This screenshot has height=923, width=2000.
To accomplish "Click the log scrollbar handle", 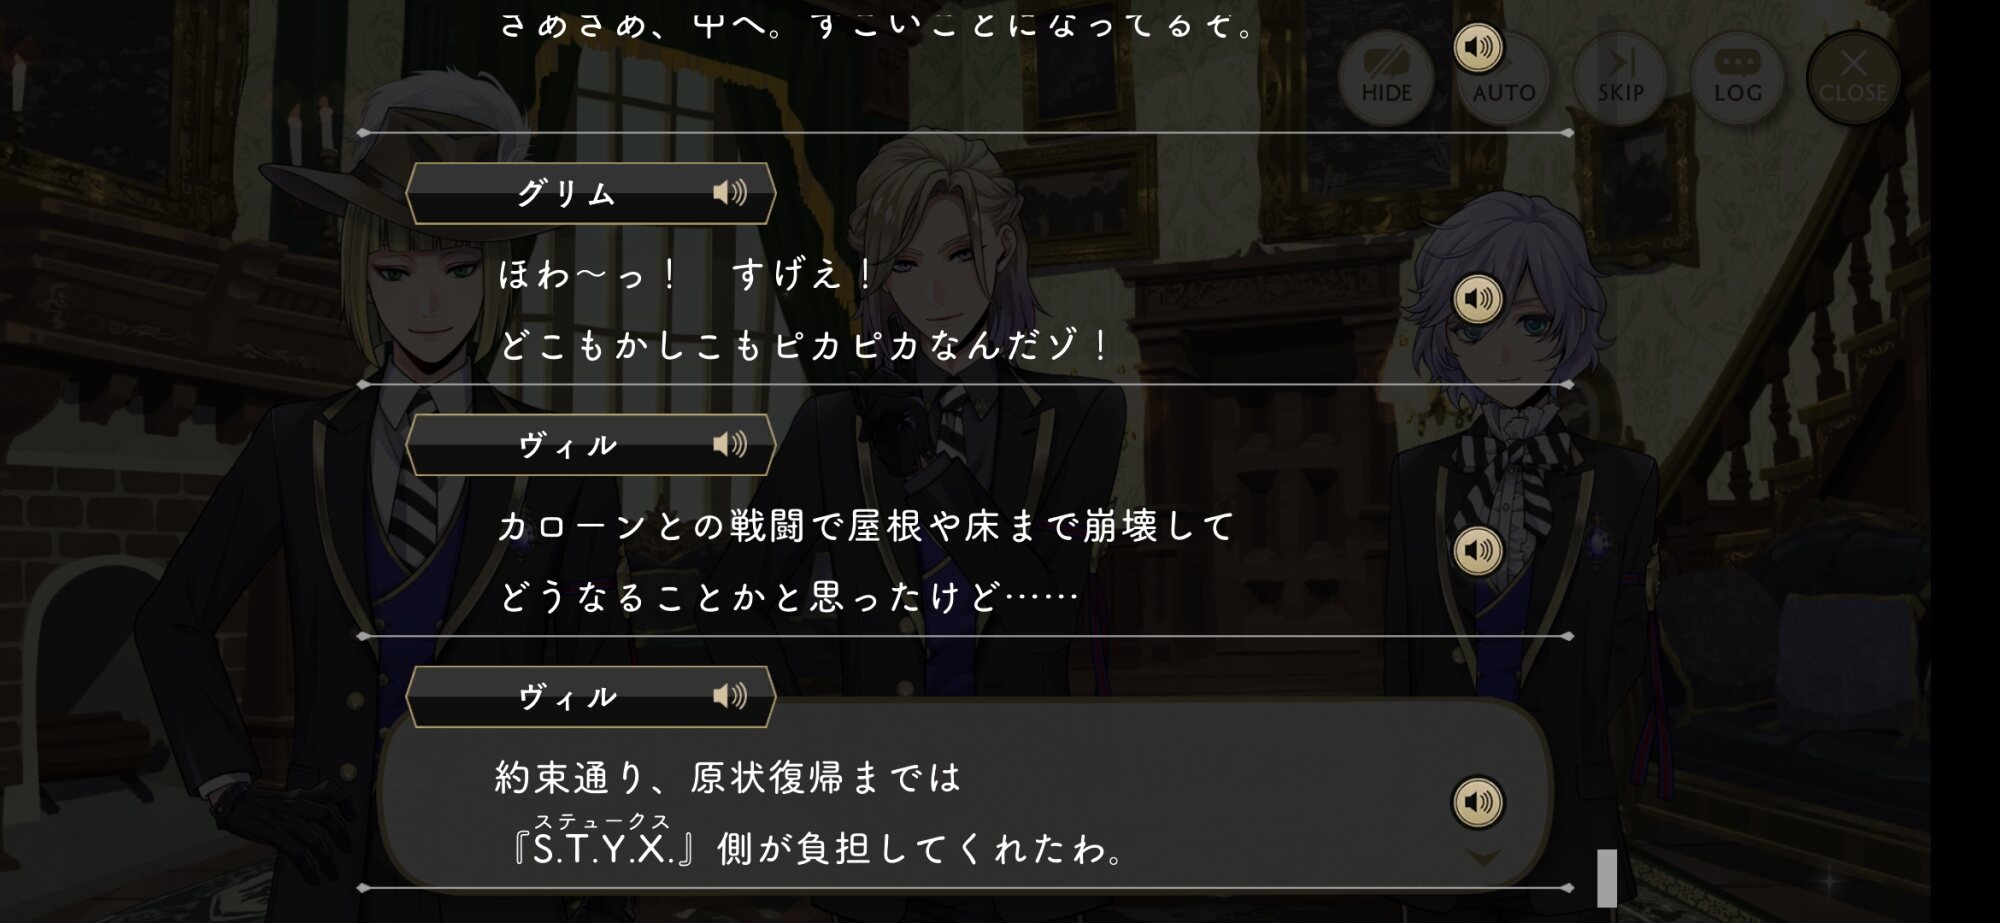I will [x=1607, y=878].
